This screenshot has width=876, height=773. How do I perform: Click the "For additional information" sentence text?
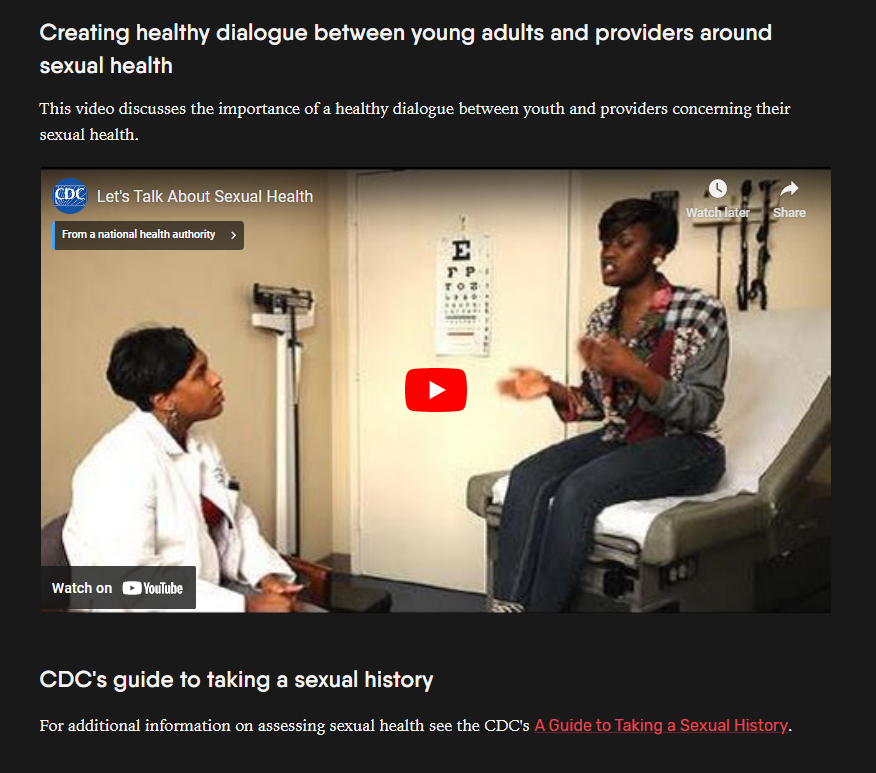tap(284, 726)
